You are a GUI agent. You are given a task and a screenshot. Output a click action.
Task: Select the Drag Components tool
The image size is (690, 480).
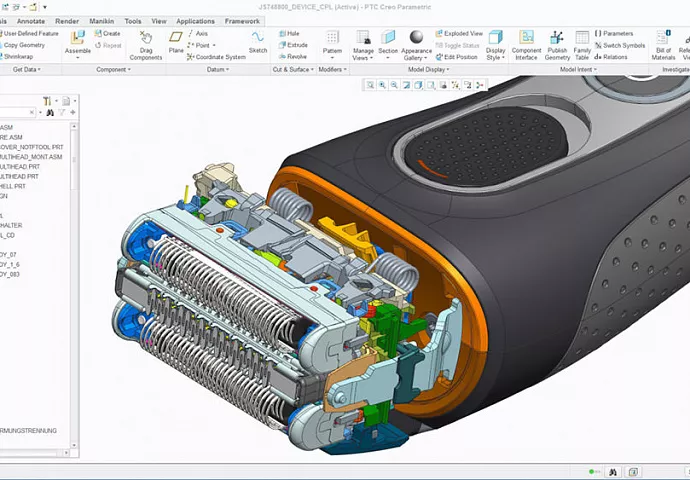pos(146,39)
